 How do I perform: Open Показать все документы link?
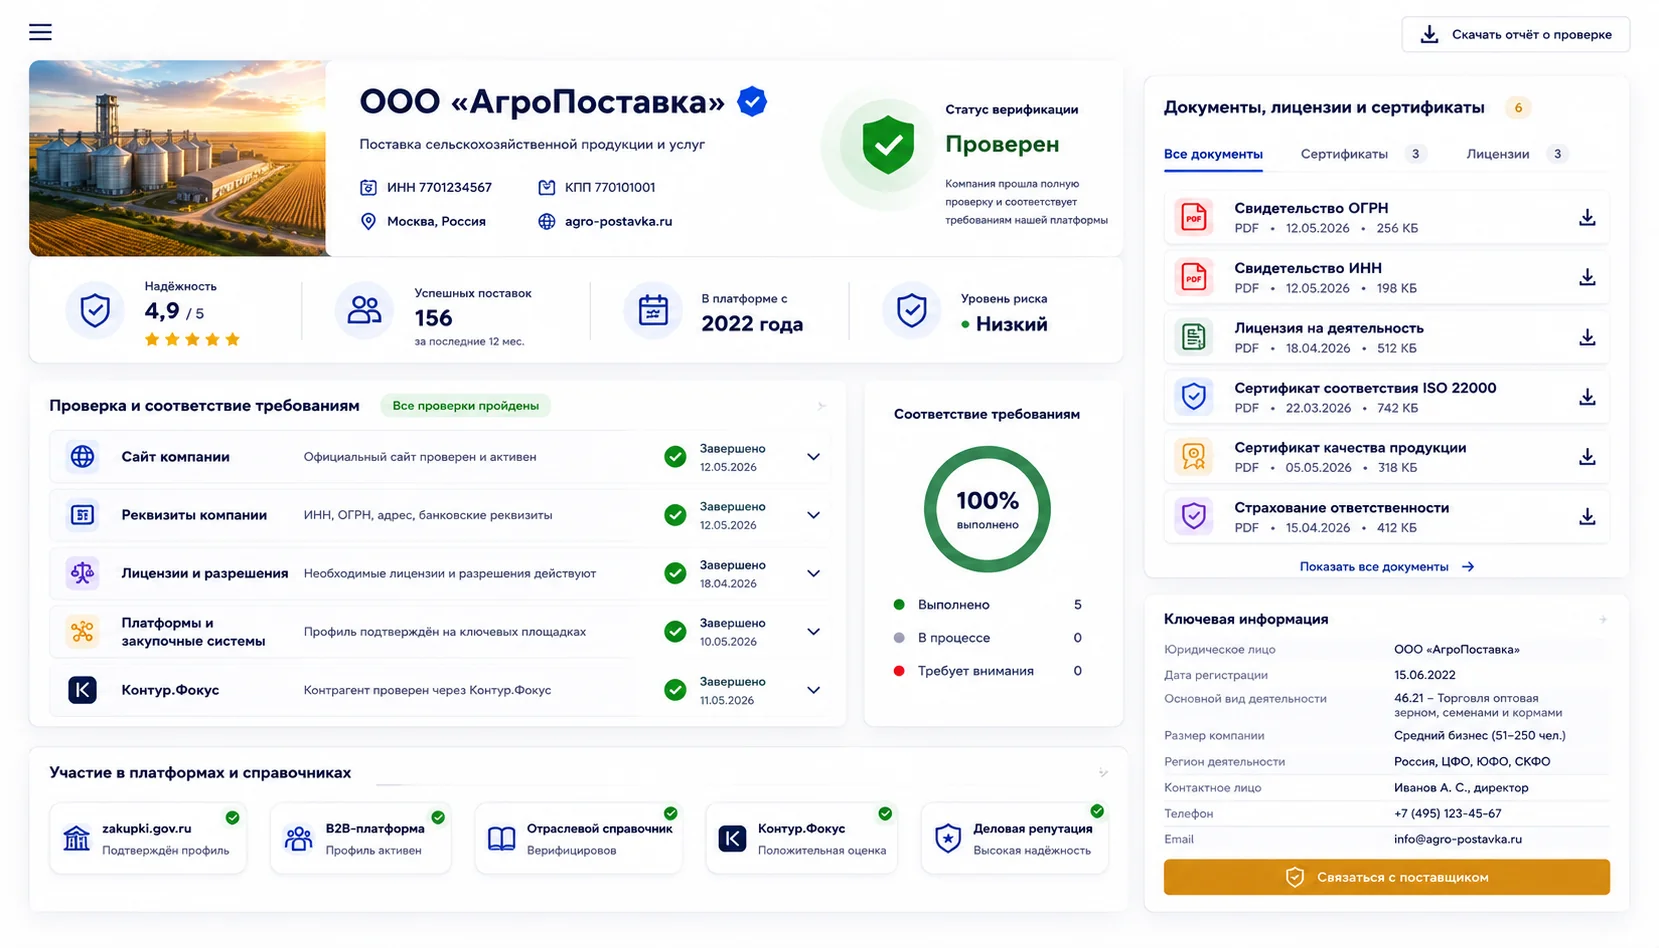click(x=1386, y=567)
